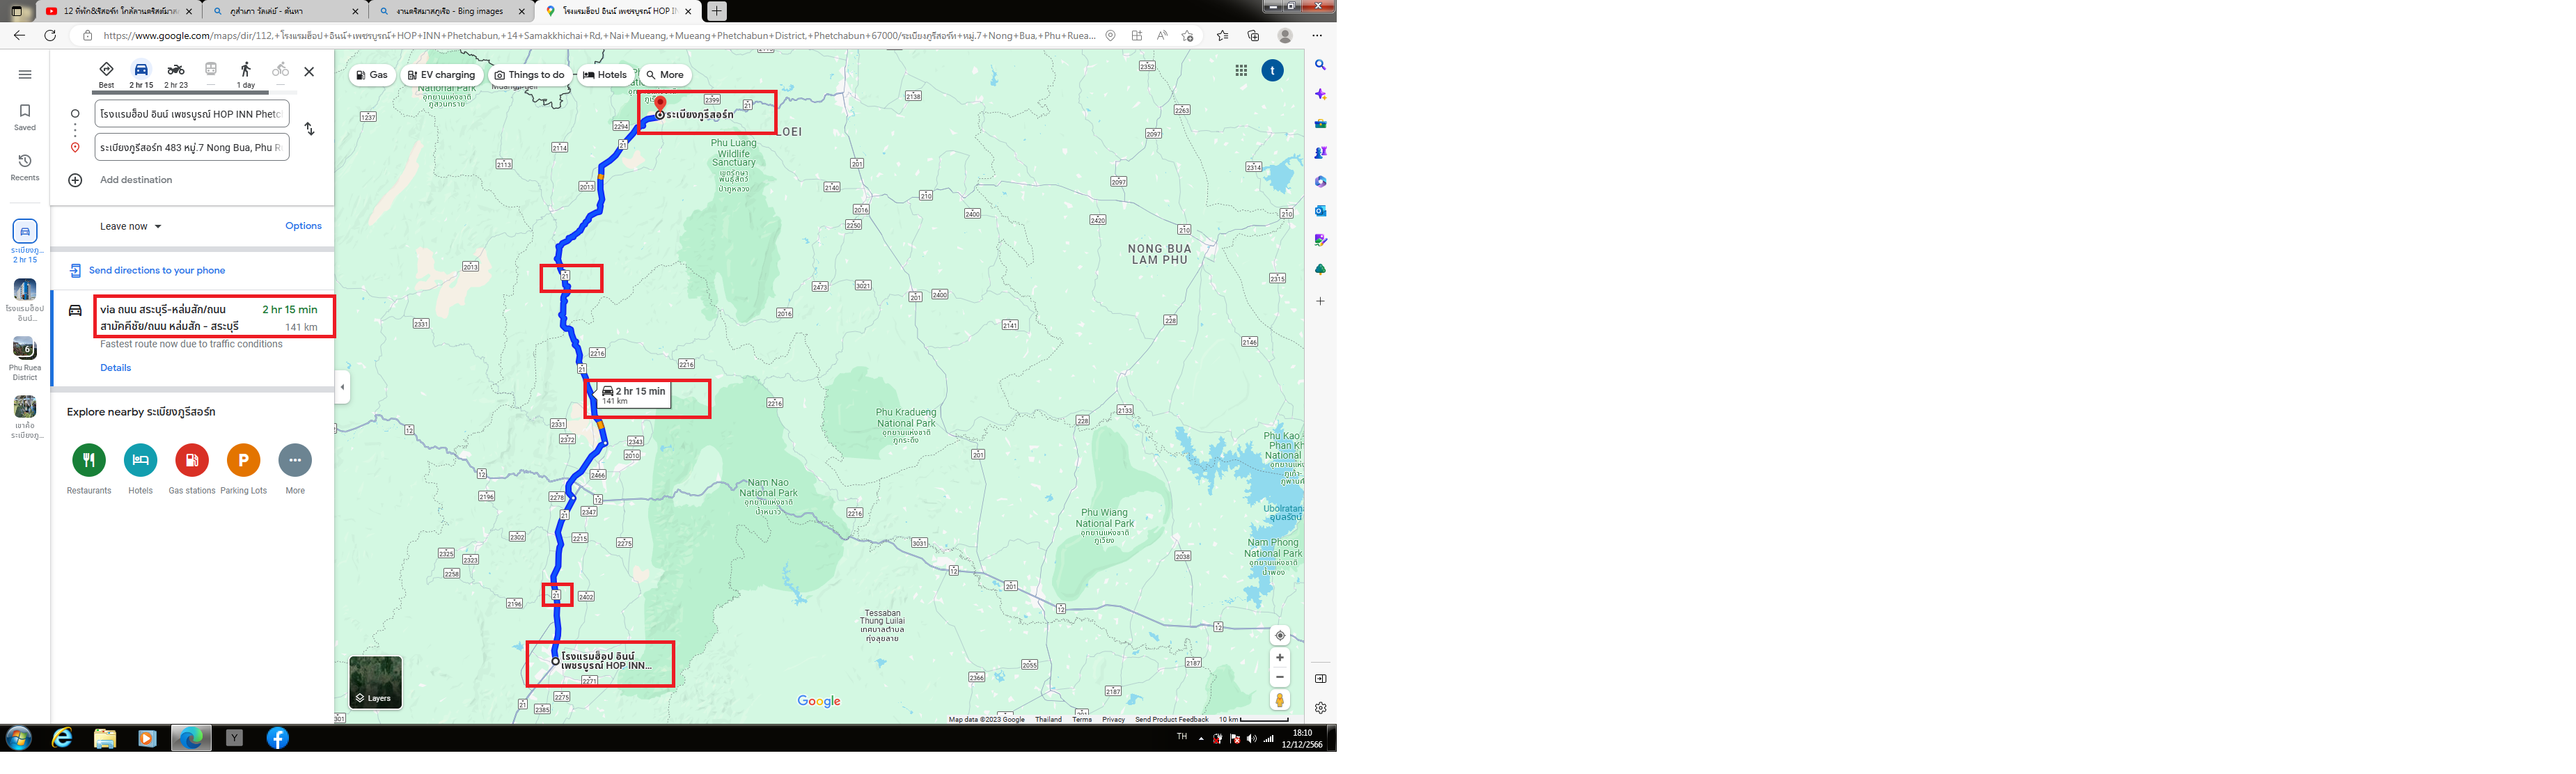Image resolution: width=2576 pixels, height=774 pixels.
Task: Select driving mode 2 hr 15
Action: pyautogui.click(x=141, y=74)
